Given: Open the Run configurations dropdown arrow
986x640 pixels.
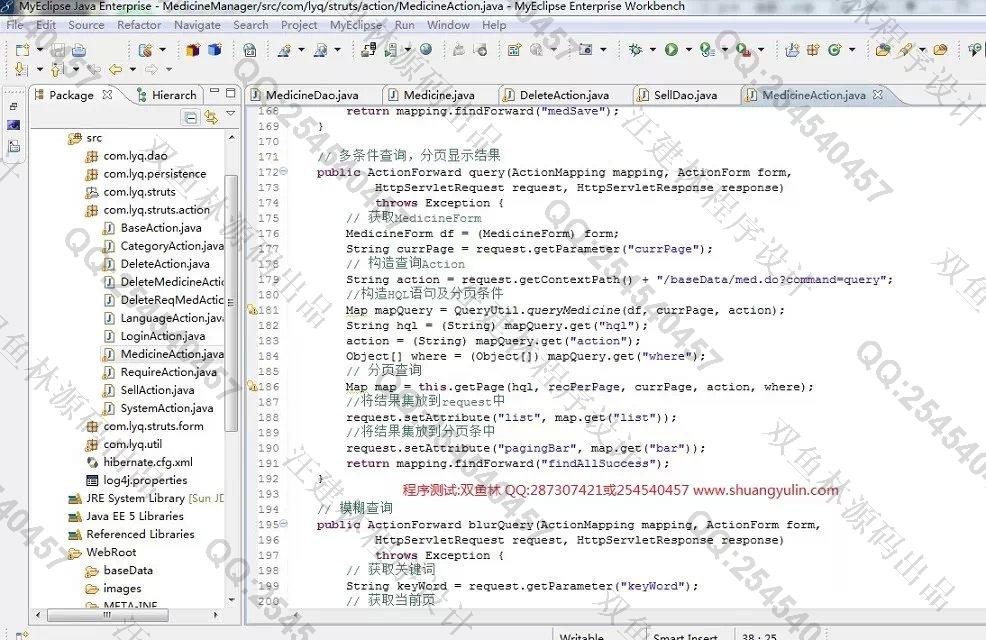Looking at the screenshot, I should click(689, 50).
